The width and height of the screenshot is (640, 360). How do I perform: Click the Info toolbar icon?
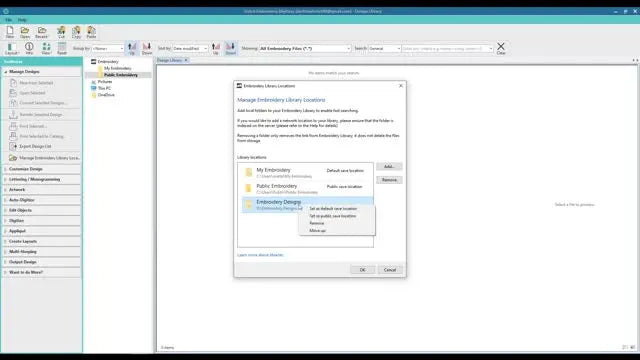click(x=29, y=49)
